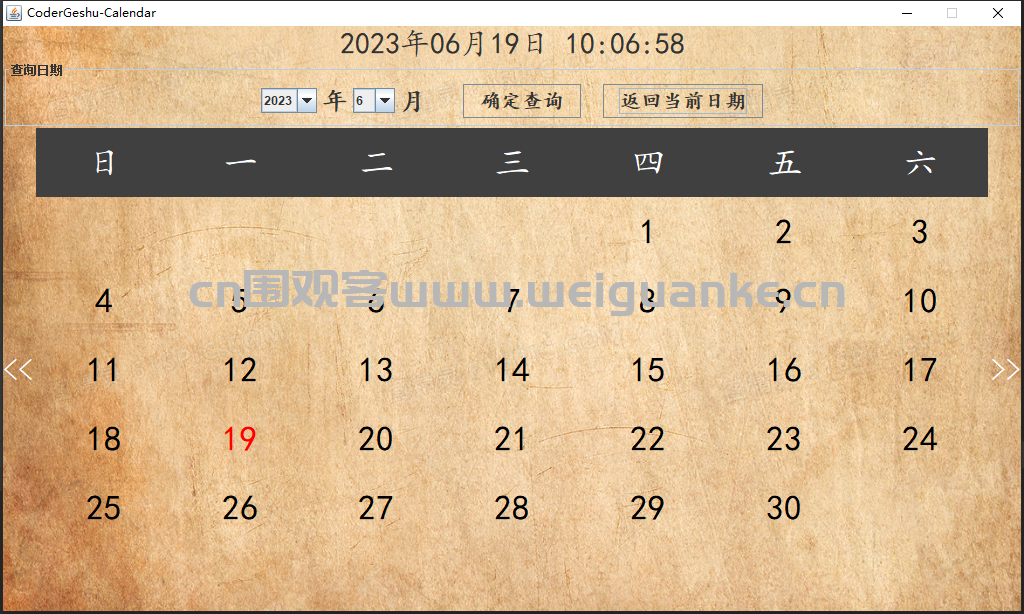The image size is (1024, 614).
Task: Select date 23 in the calendar
Action: tap(784, 439)
